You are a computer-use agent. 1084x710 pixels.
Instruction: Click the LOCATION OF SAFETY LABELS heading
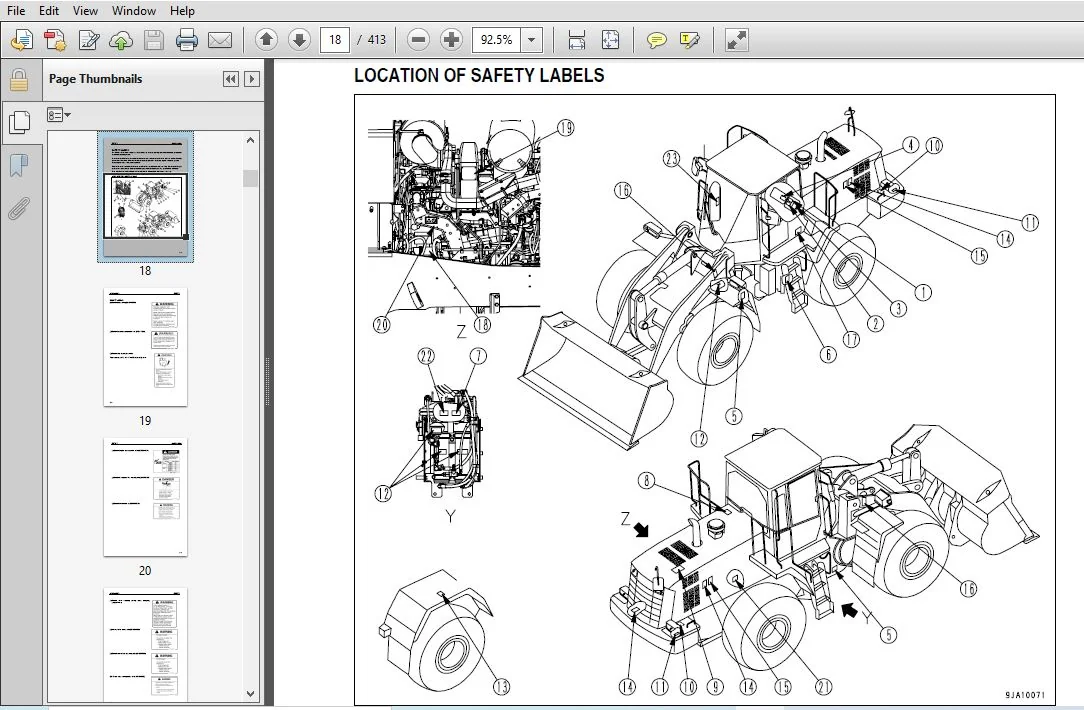pos(479,75)
